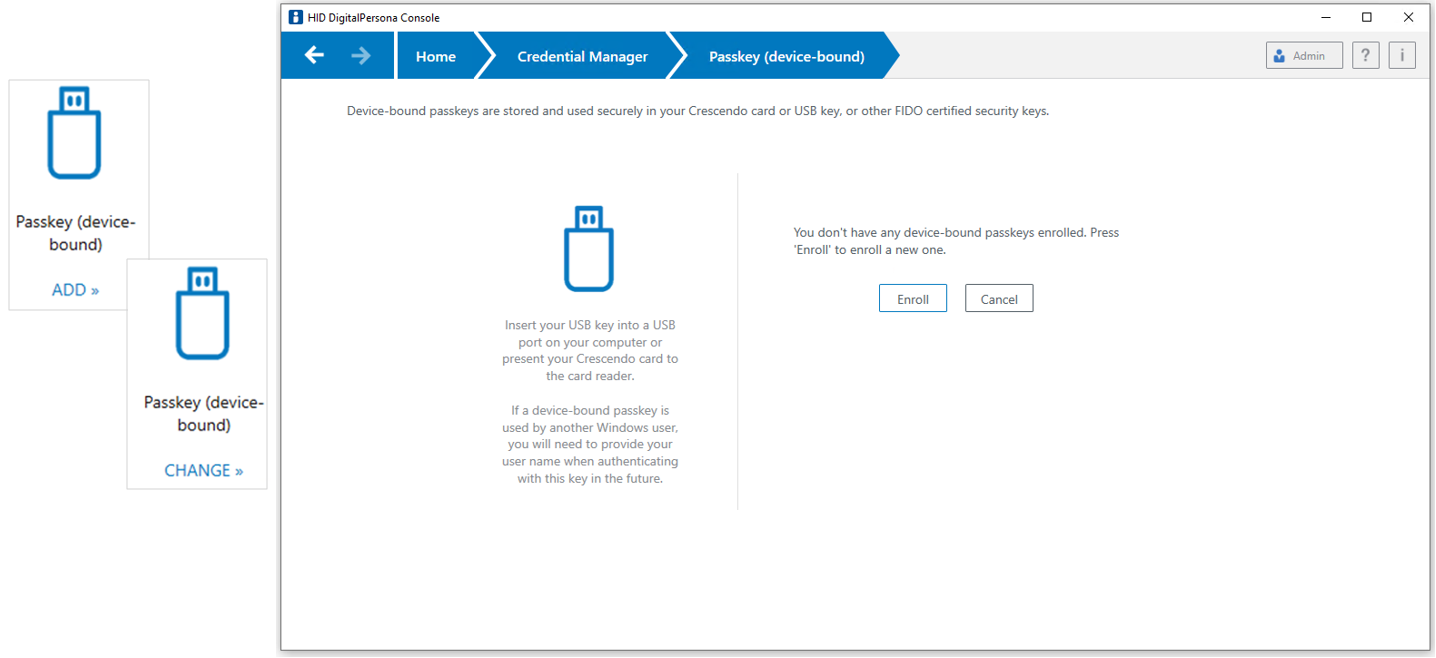Go to Home breadcrumb
The width and height of the screenshot is (1436, 658).
(x=435, y=56)
